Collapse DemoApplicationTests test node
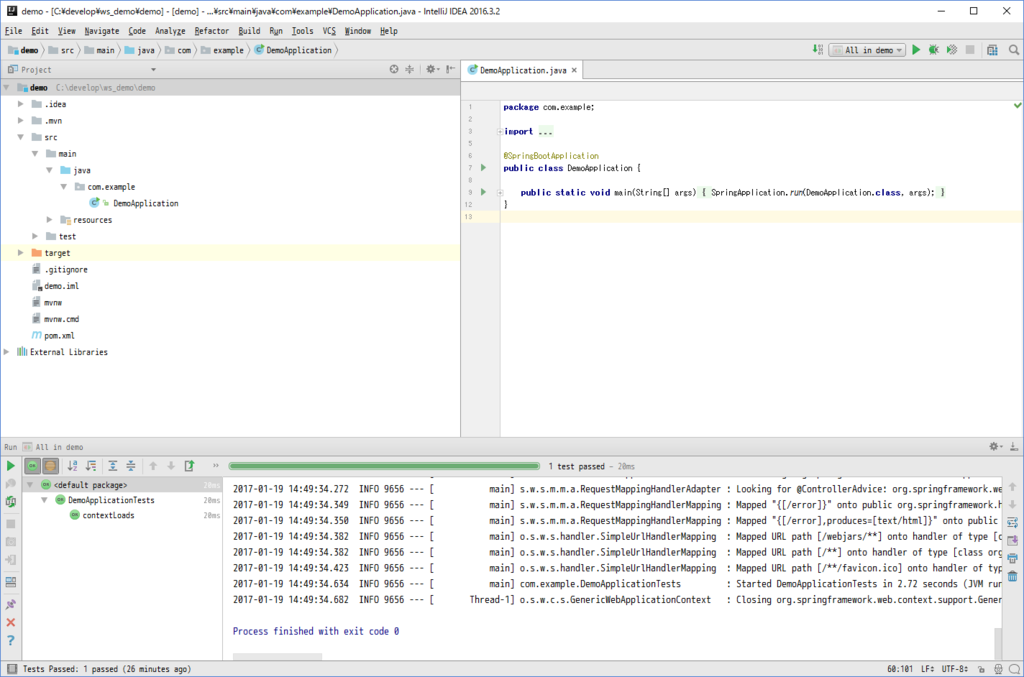The width and height of the screenshot is (1024, 677). 44,500
